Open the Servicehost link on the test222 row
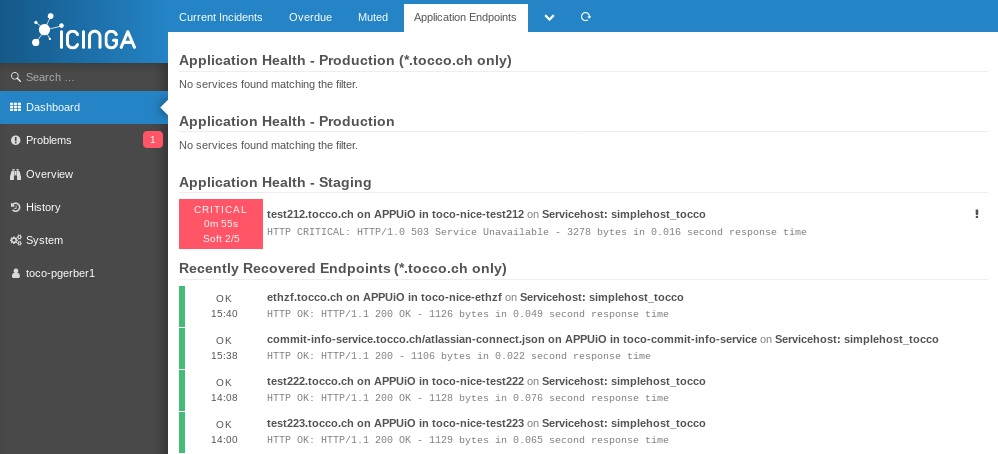Screen dimensions: 998x454 point(624,381)
